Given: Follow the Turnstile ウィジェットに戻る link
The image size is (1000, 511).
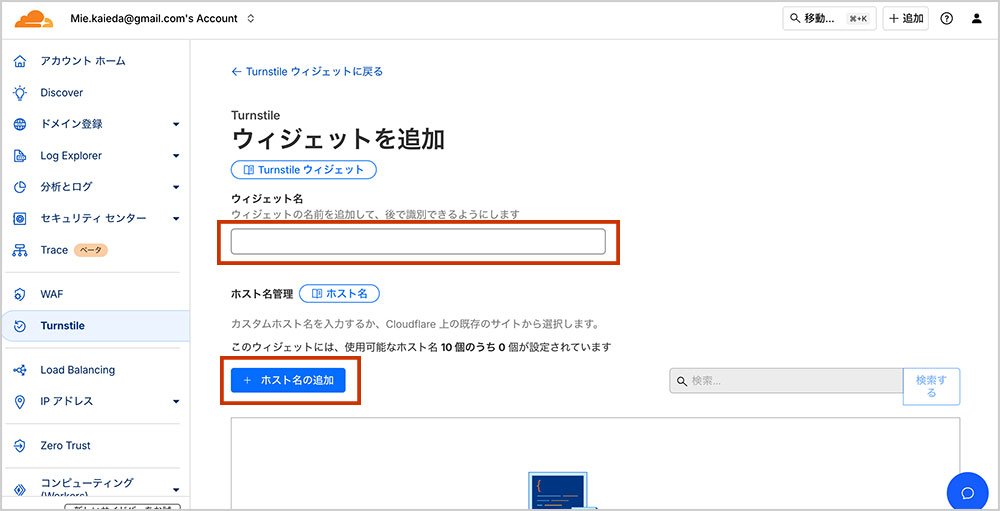Looking at the screenshot, I should coord(307,72).
